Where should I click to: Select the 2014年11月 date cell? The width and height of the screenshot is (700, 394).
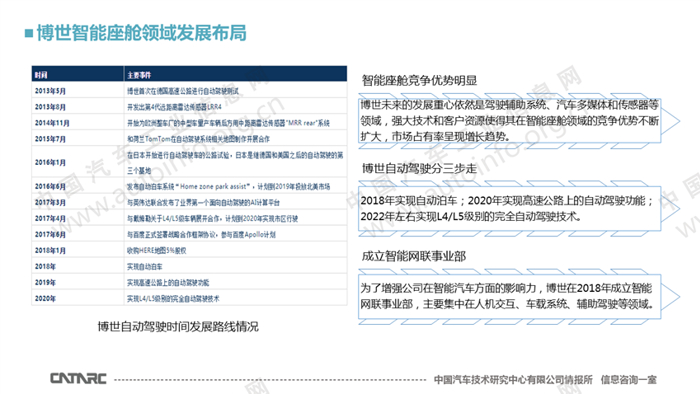(78, 123)
